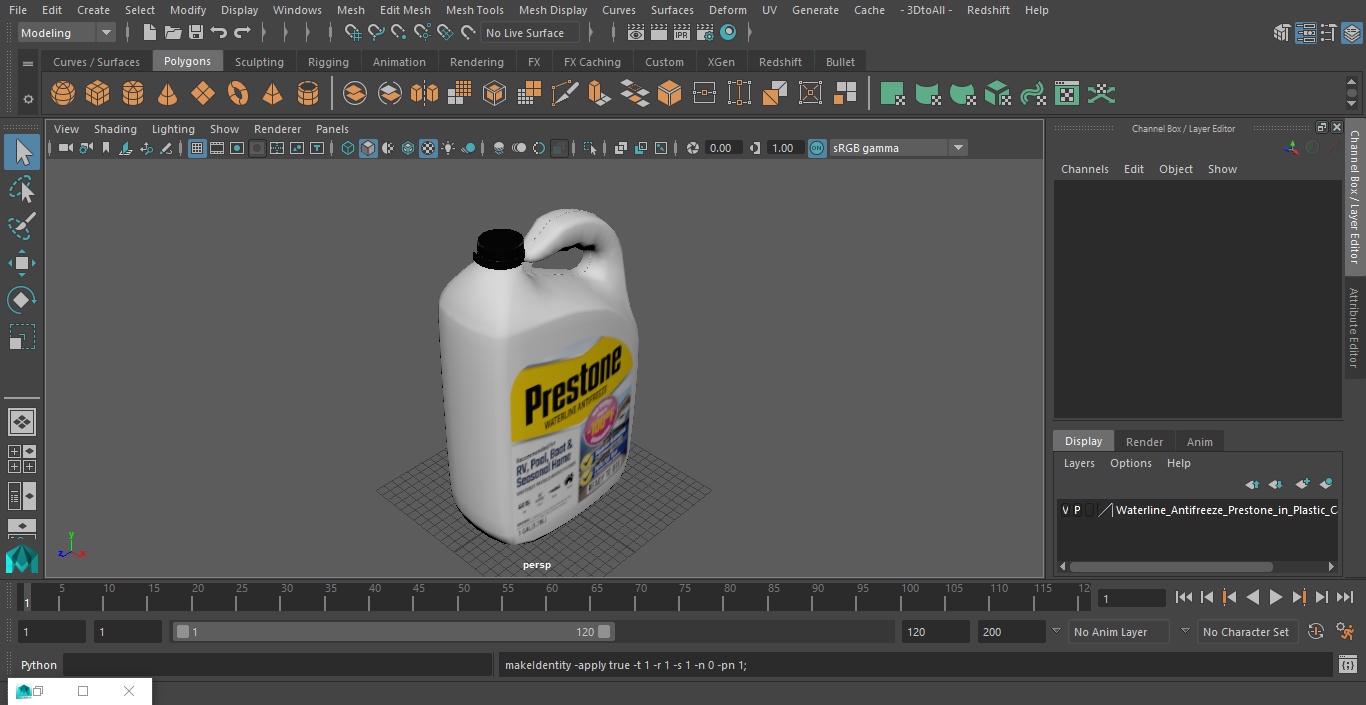Create a polygon torus from the shelf
Screen dimensions: 1366x705
click(x=238, y=94)
